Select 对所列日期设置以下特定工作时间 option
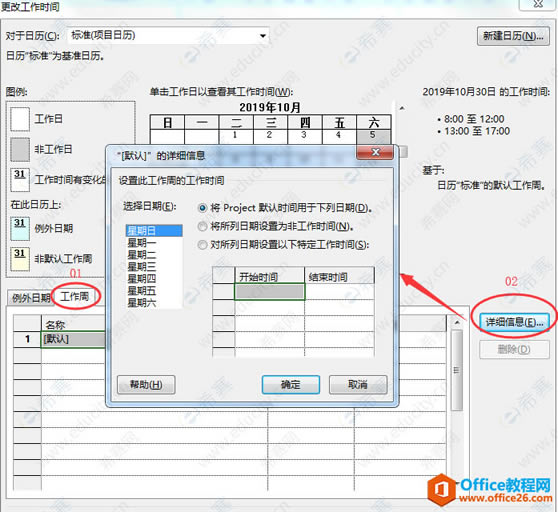 (202, 245)
